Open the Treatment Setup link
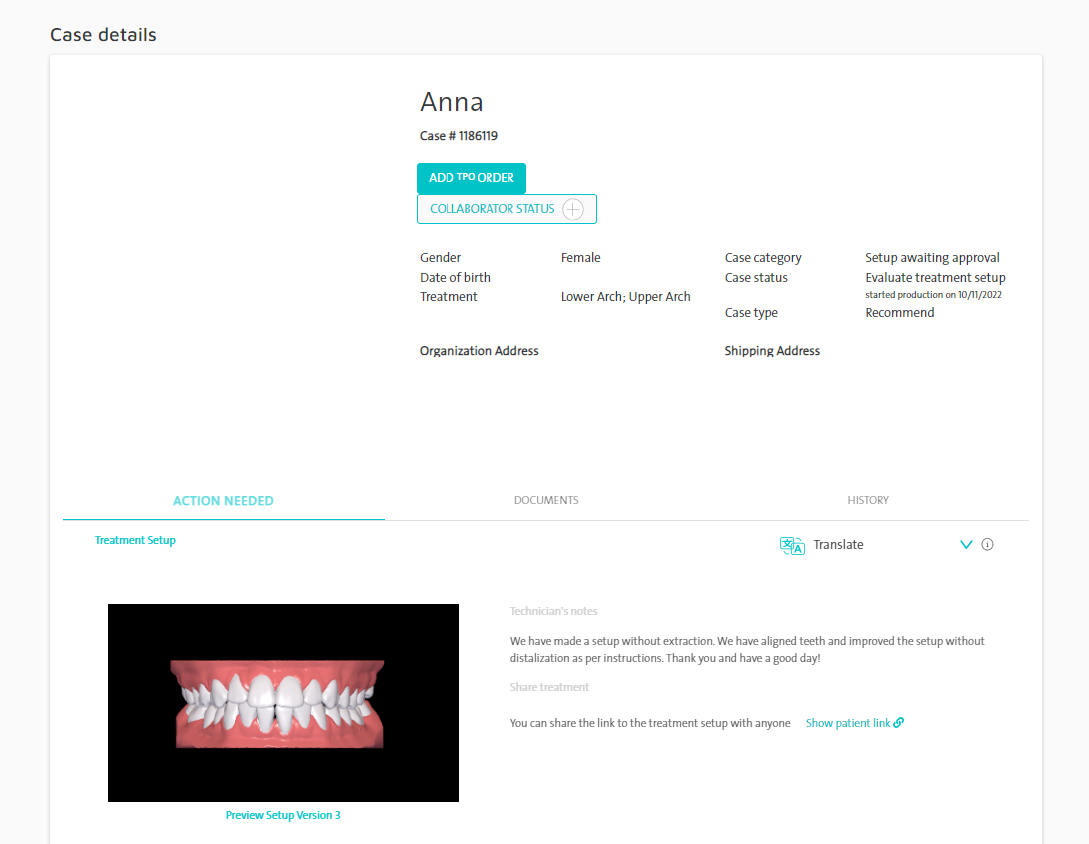 [x=135, y=540]
